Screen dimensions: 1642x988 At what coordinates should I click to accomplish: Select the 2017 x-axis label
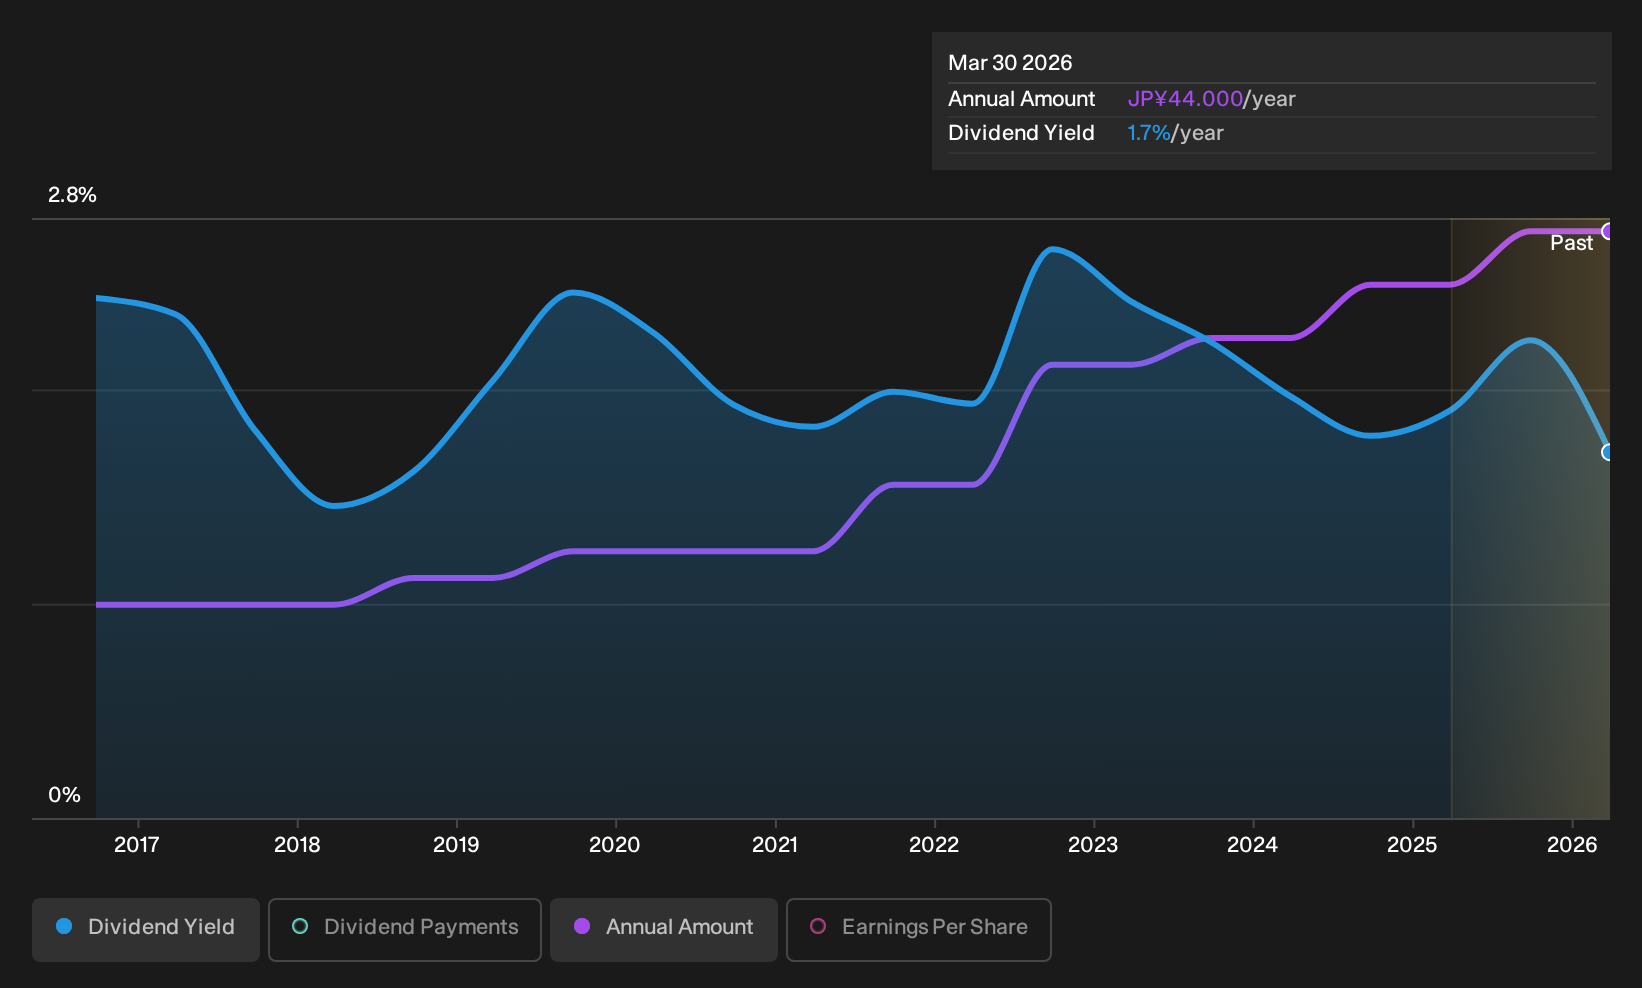click(137, 845)
